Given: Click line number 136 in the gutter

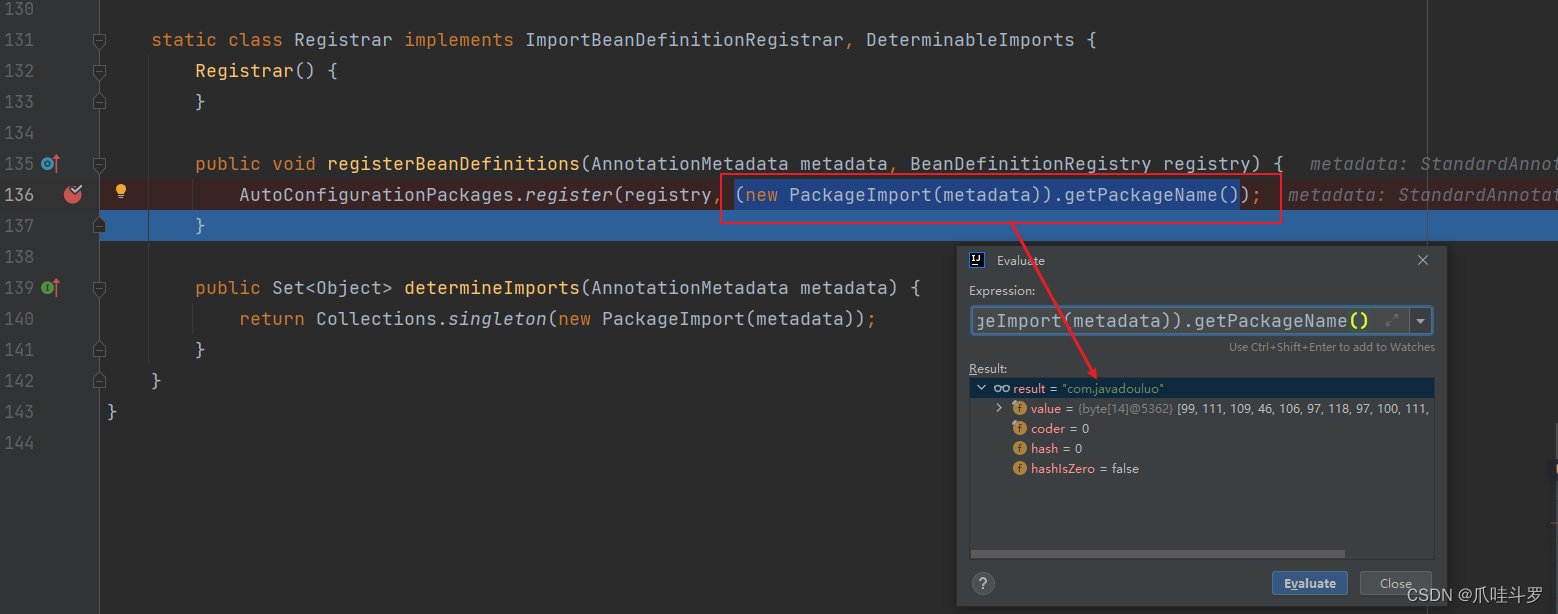Looking at the screenshot, I should (19, 194).
